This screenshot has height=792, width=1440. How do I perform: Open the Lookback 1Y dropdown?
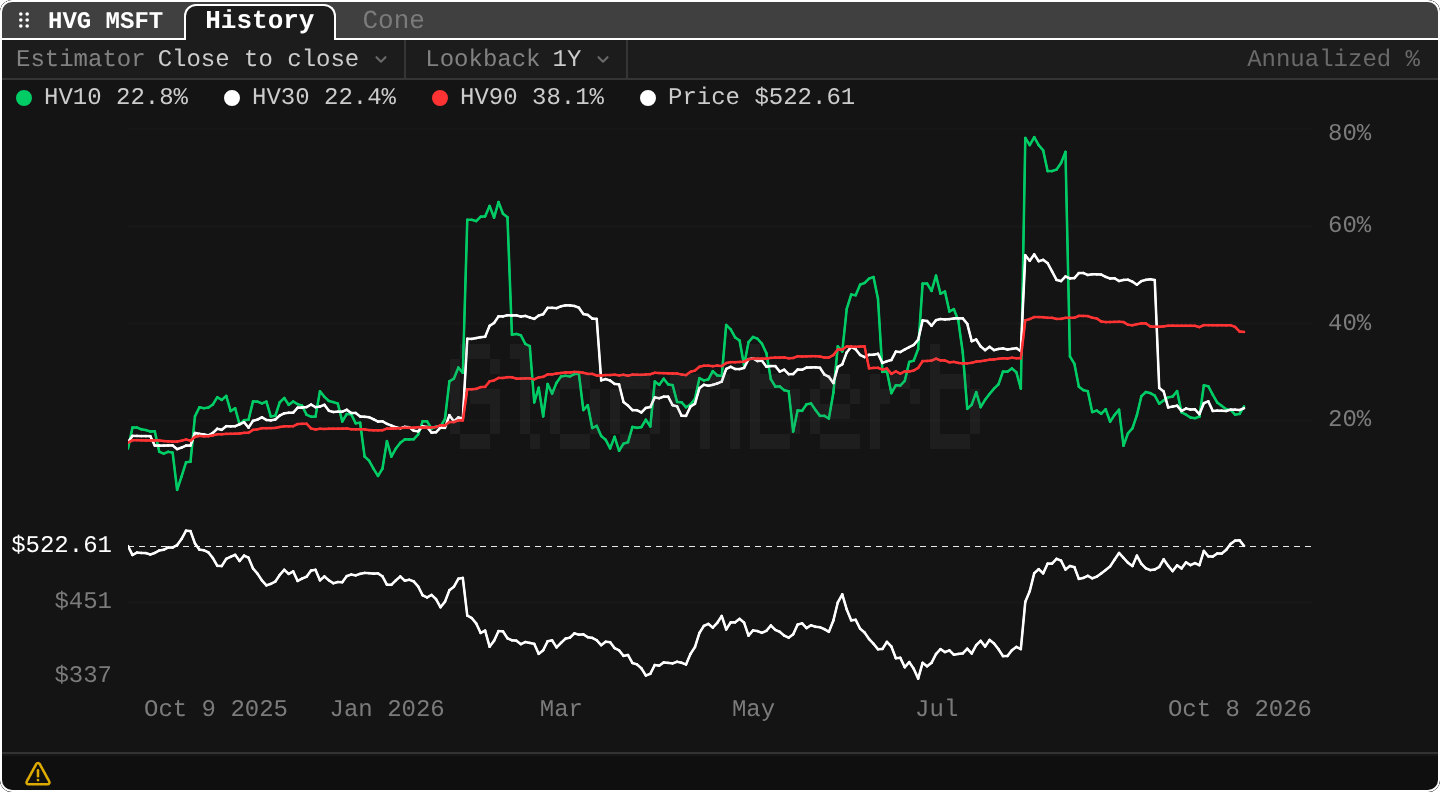point(516,59)
